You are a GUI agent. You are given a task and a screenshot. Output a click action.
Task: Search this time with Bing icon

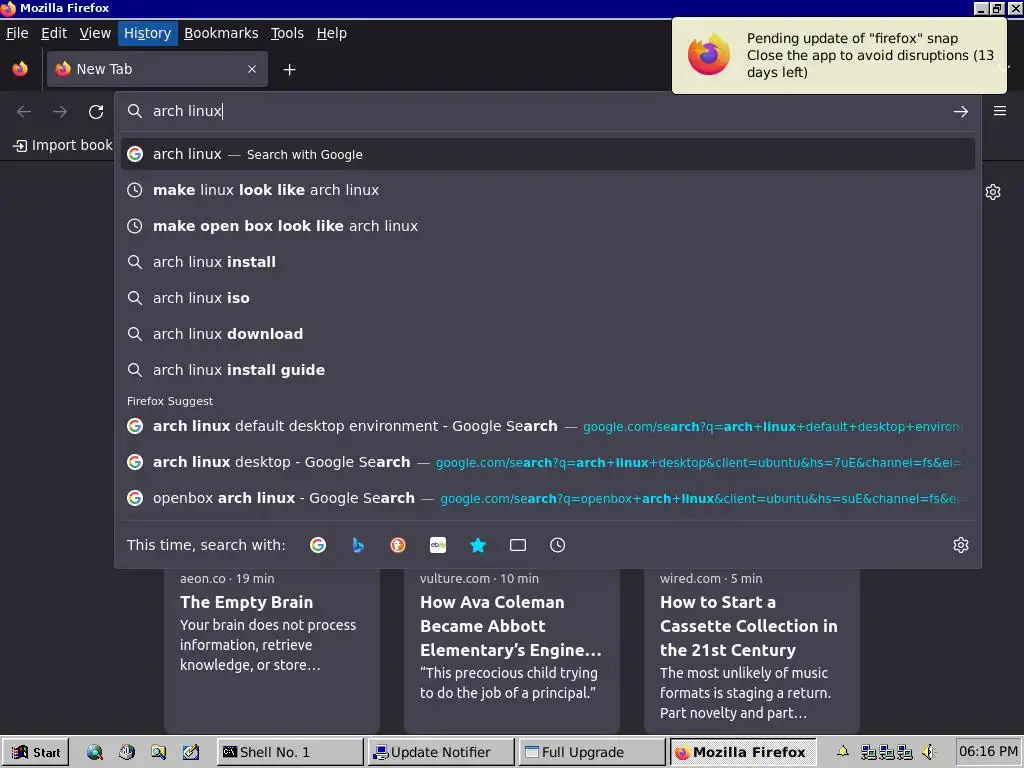coord(358,545)
